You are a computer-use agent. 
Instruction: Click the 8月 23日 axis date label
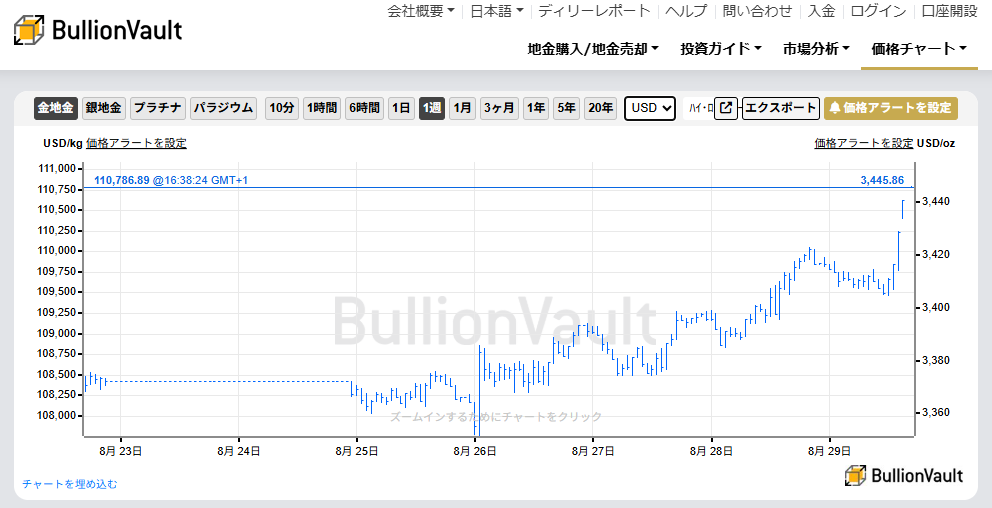(x=123, y=451)
